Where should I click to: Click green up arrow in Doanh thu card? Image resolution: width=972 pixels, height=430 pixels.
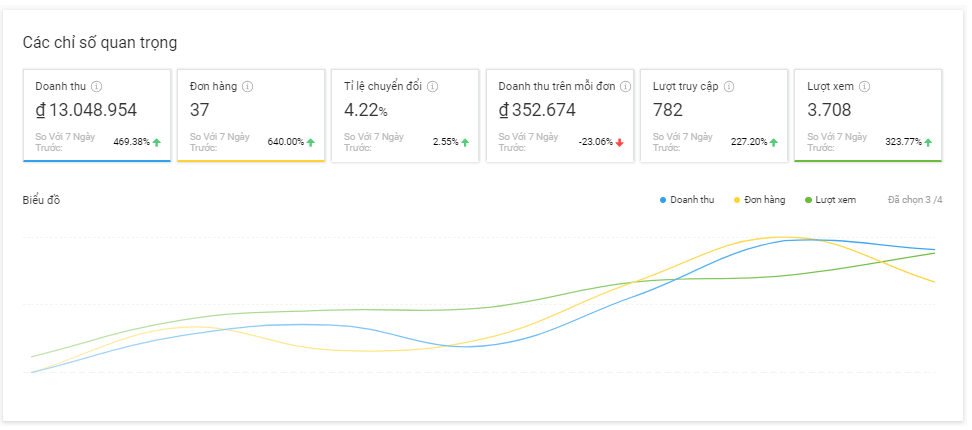pos(157,142)
